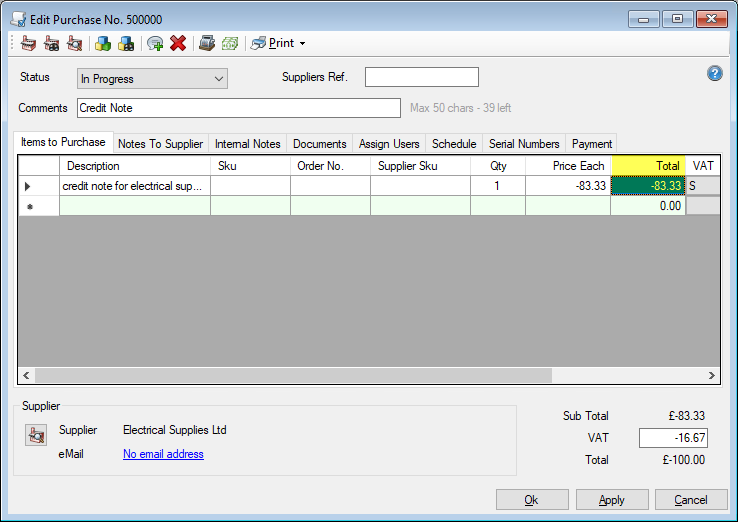Click the green money notes icon
This screenshot has width=738, height=522.
coord(230,43)
